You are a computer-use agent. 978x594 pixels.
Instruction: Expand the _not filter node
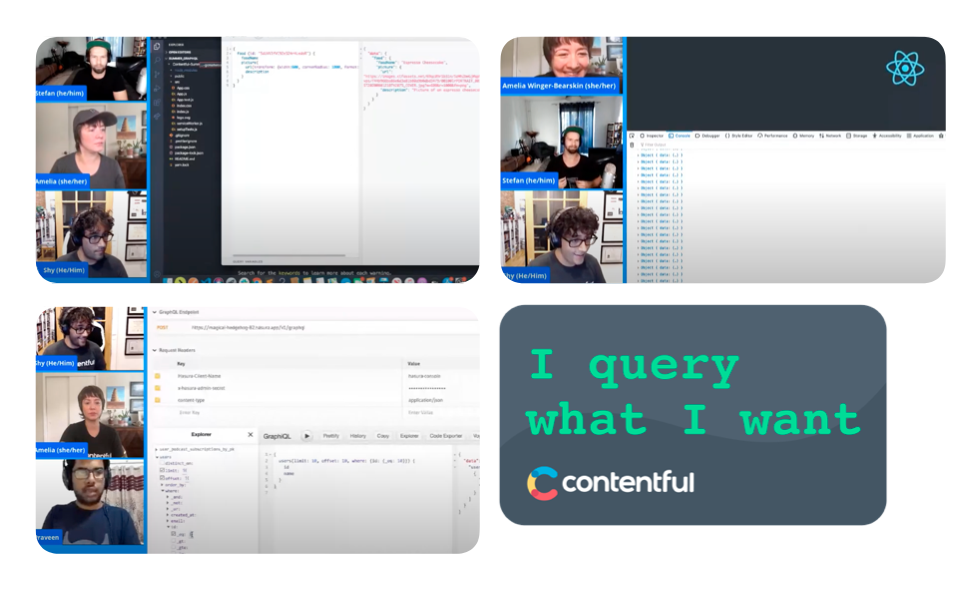coord(168,503)
